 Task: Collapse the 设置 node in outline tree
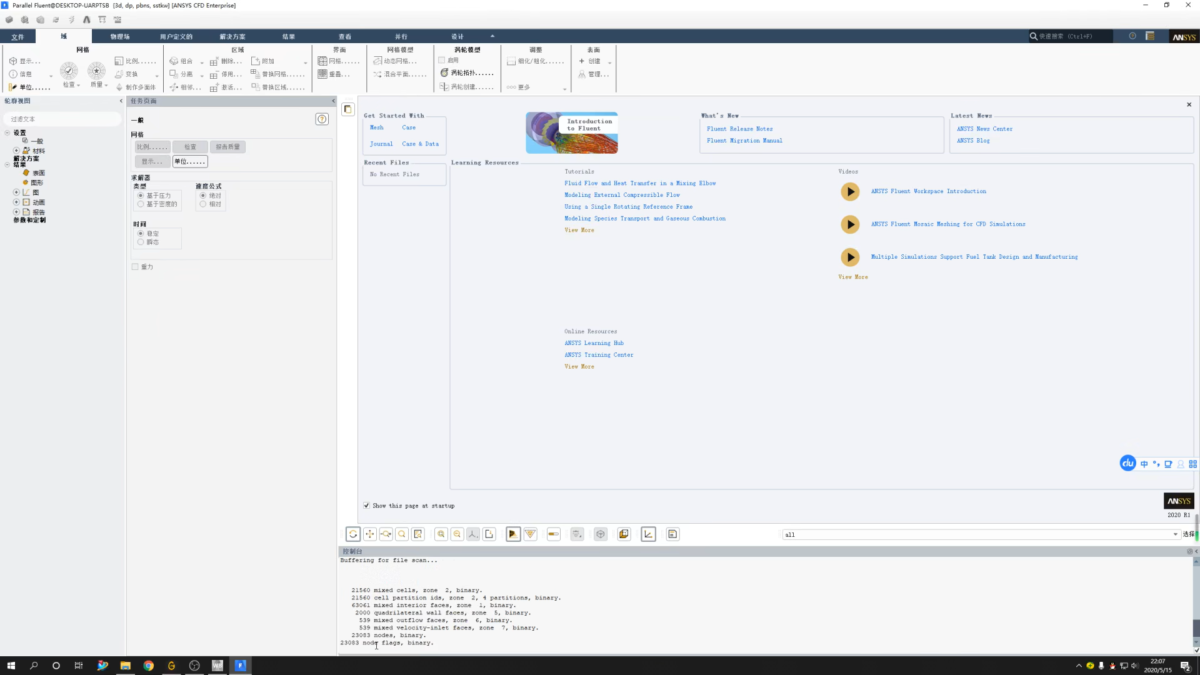pyautogui.click(x=7, y=132)
